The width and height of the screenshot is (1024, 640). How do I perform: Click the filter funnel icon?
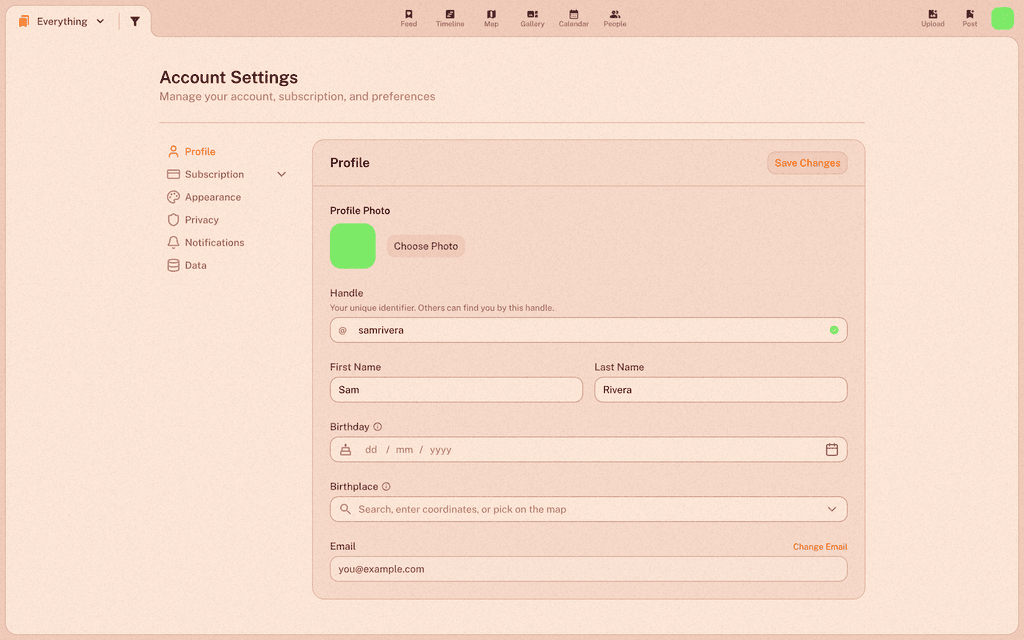click(x=135, y=22)
